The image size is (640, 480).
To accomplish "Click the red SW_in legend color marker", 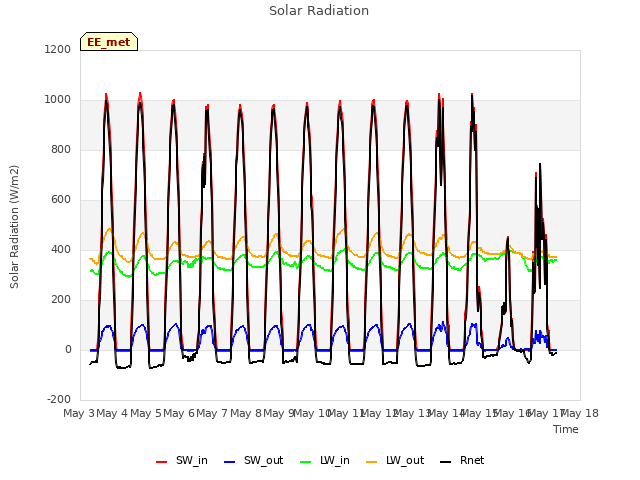I will pos(162,462).
